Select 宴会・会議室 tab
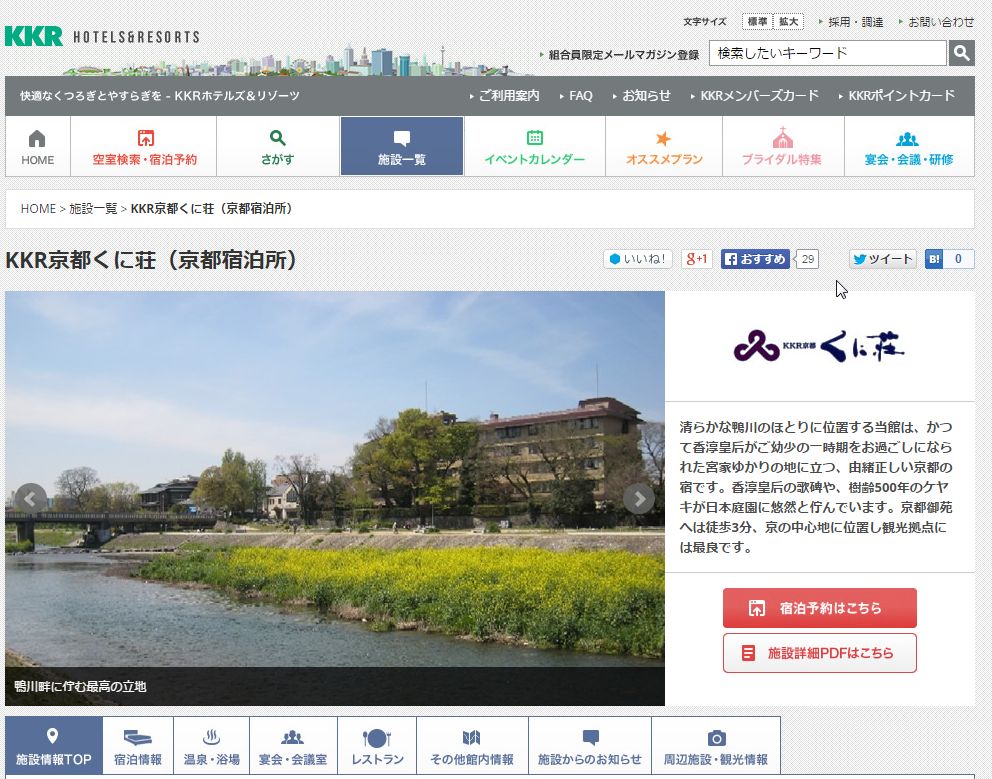The height and width of the screenshot is (779, 992). (294, 746)
